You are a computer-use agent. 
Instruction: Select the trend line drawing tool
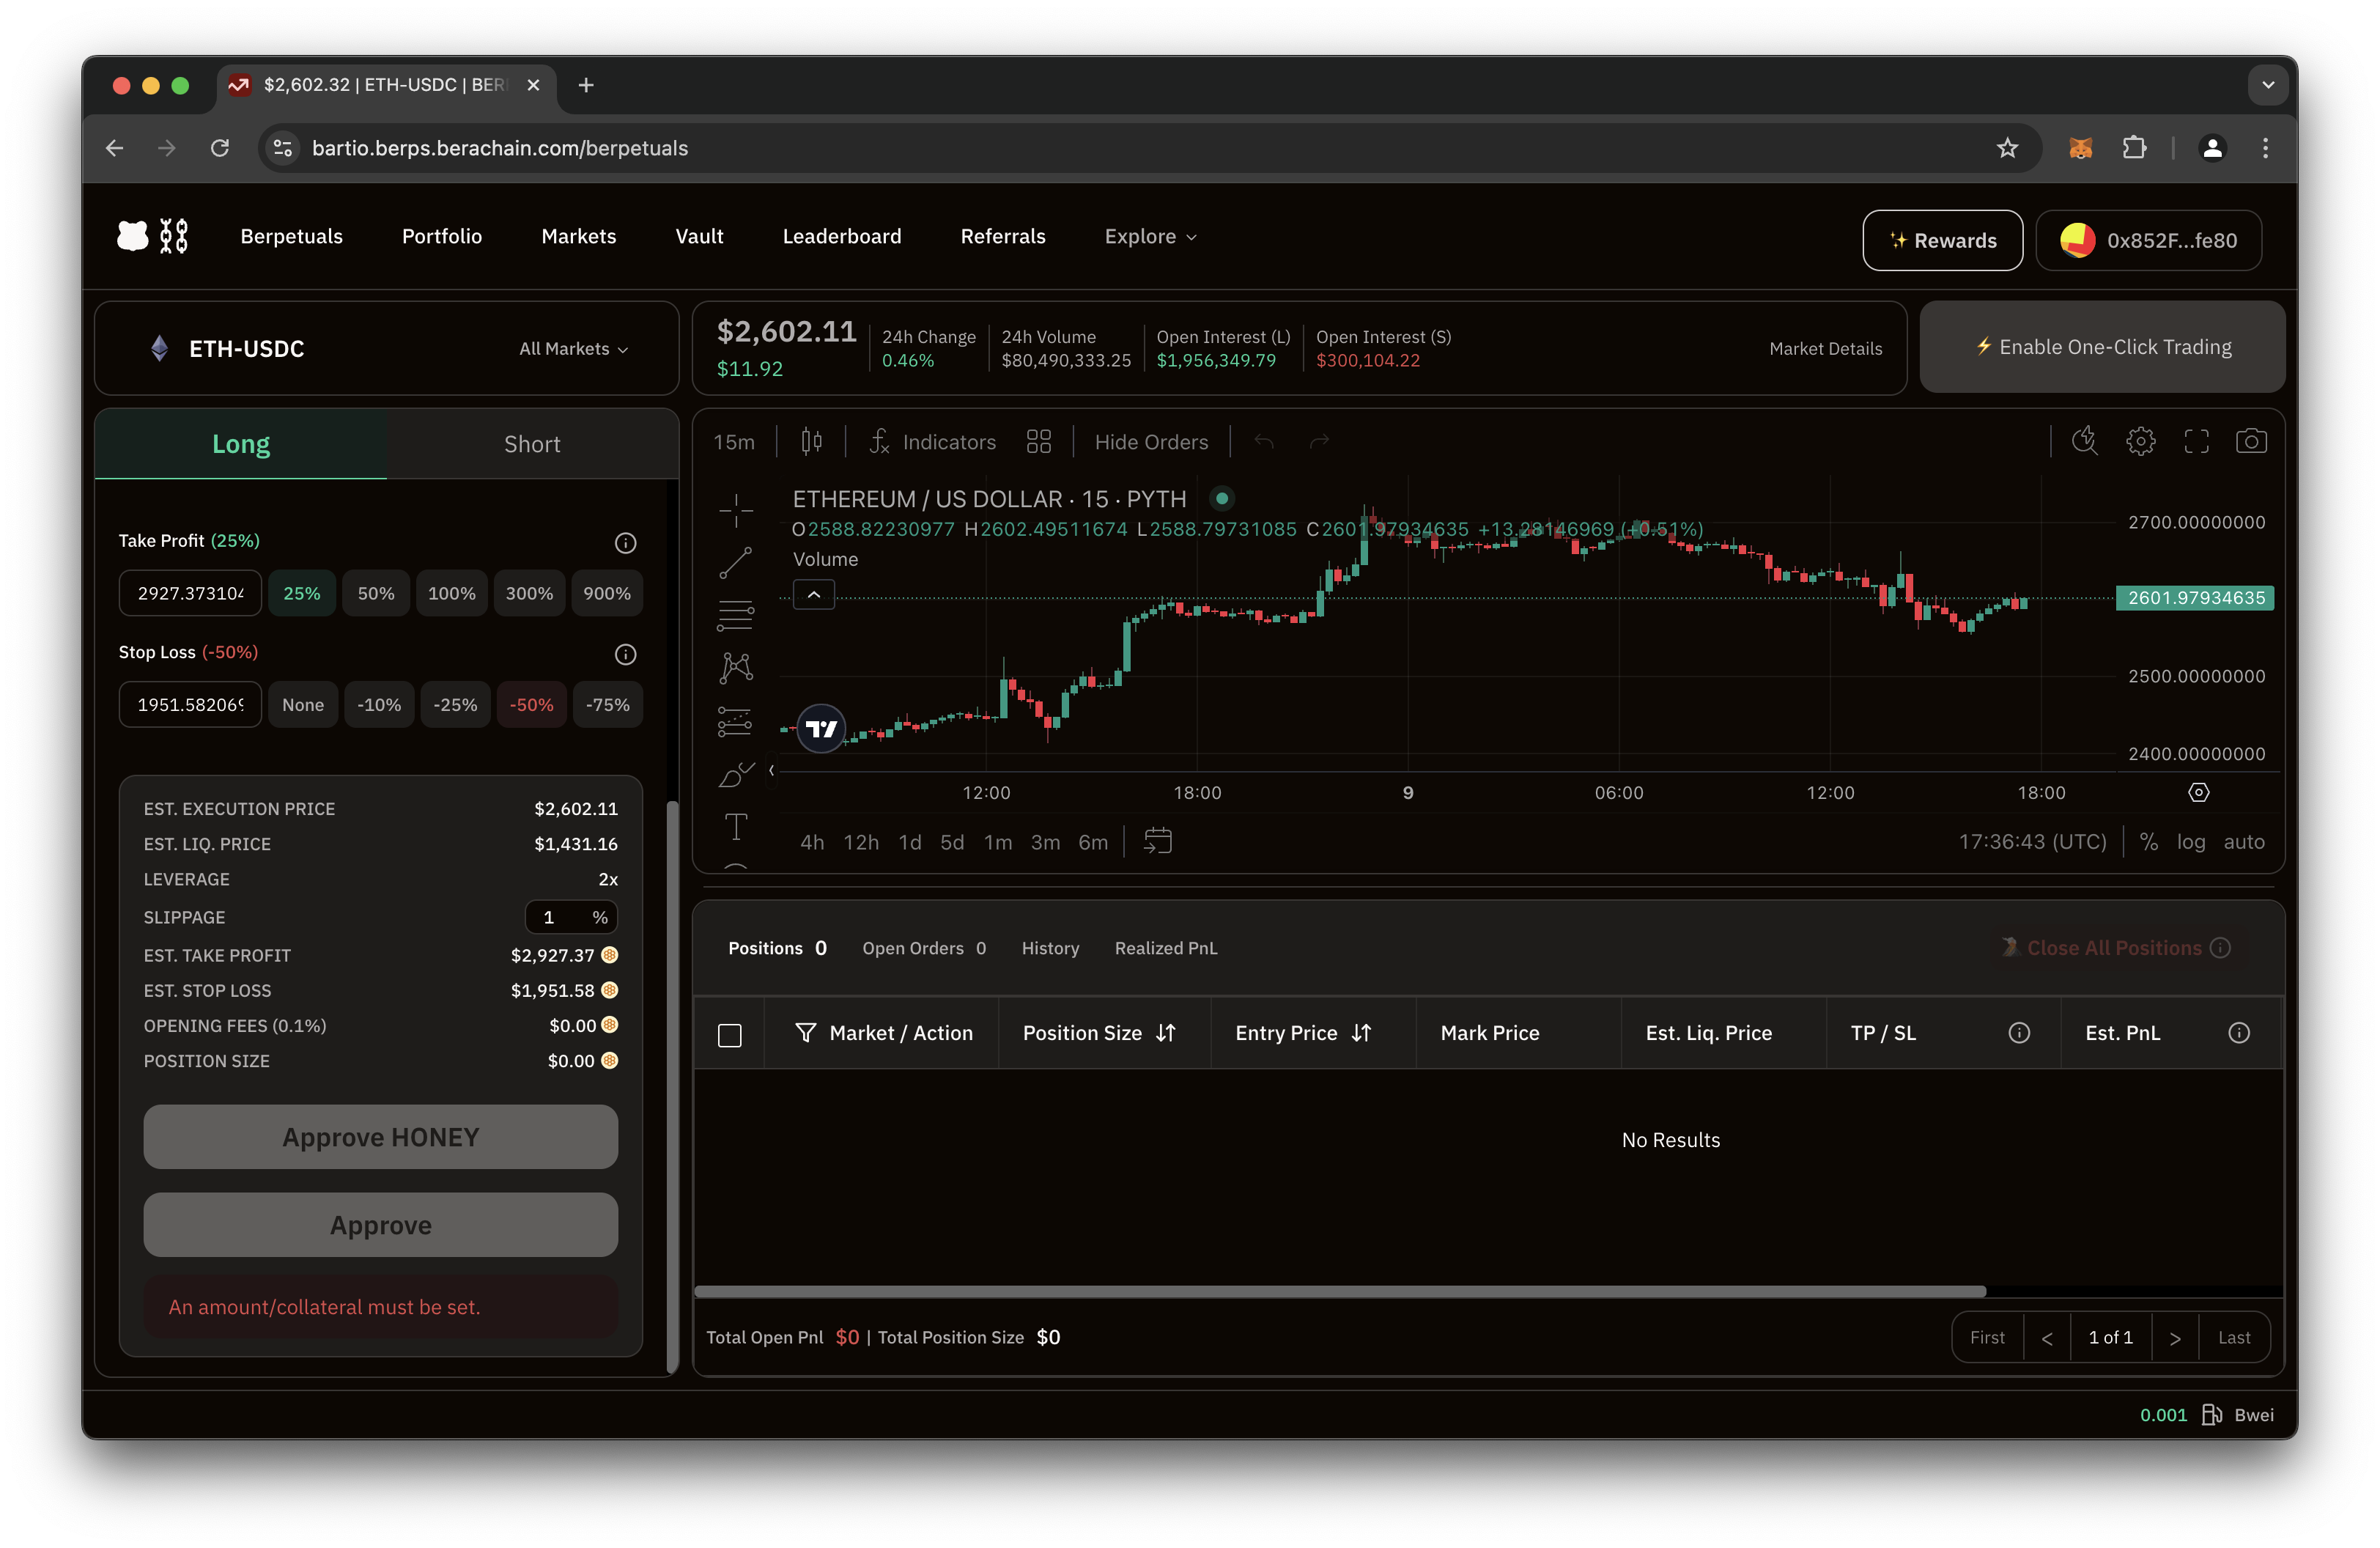(x=736, y=563)
